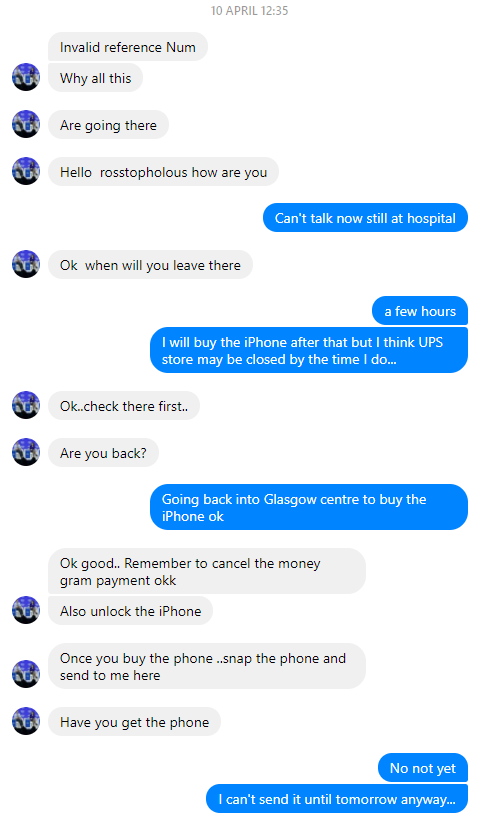Click the avatar next to 'Are going there'
This screenshot has width=500, height=820.
coord(26,124)
